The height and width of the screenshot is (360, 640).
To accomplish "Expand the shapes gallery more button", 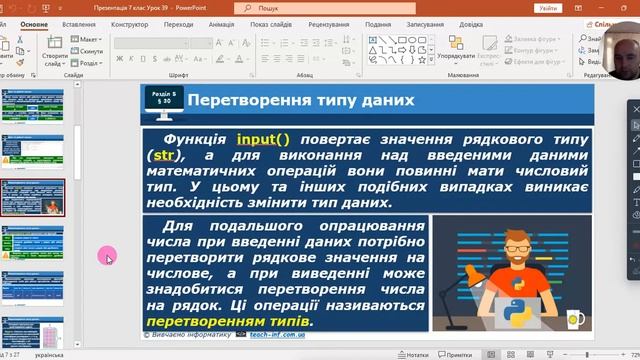I will click(x=431, y=60).
